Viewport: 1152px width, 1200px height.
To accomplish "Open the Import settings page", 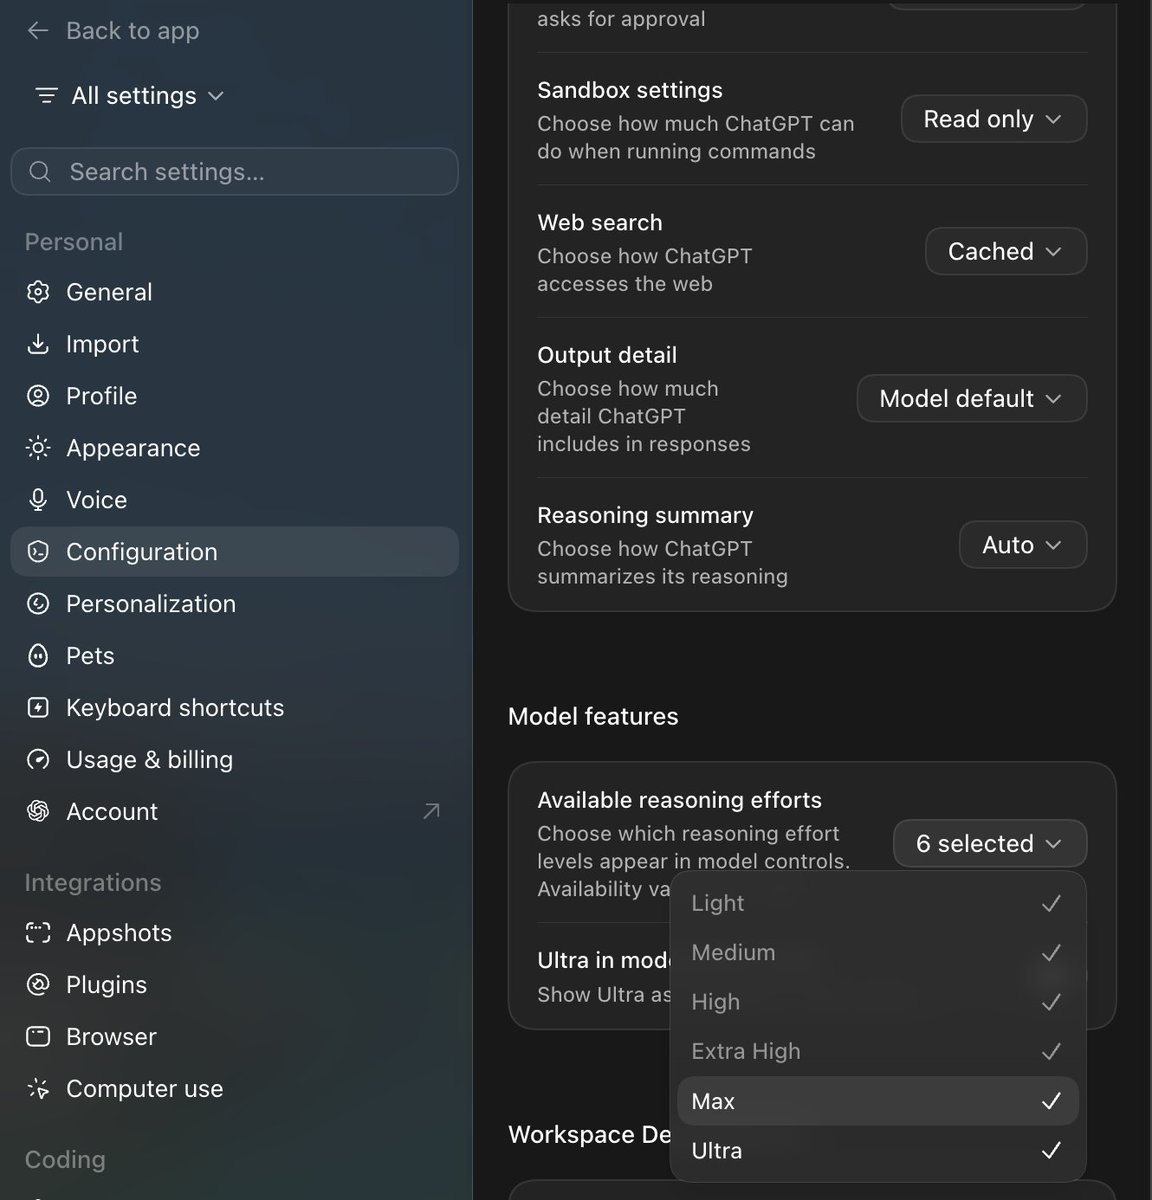I will (234, 344).
